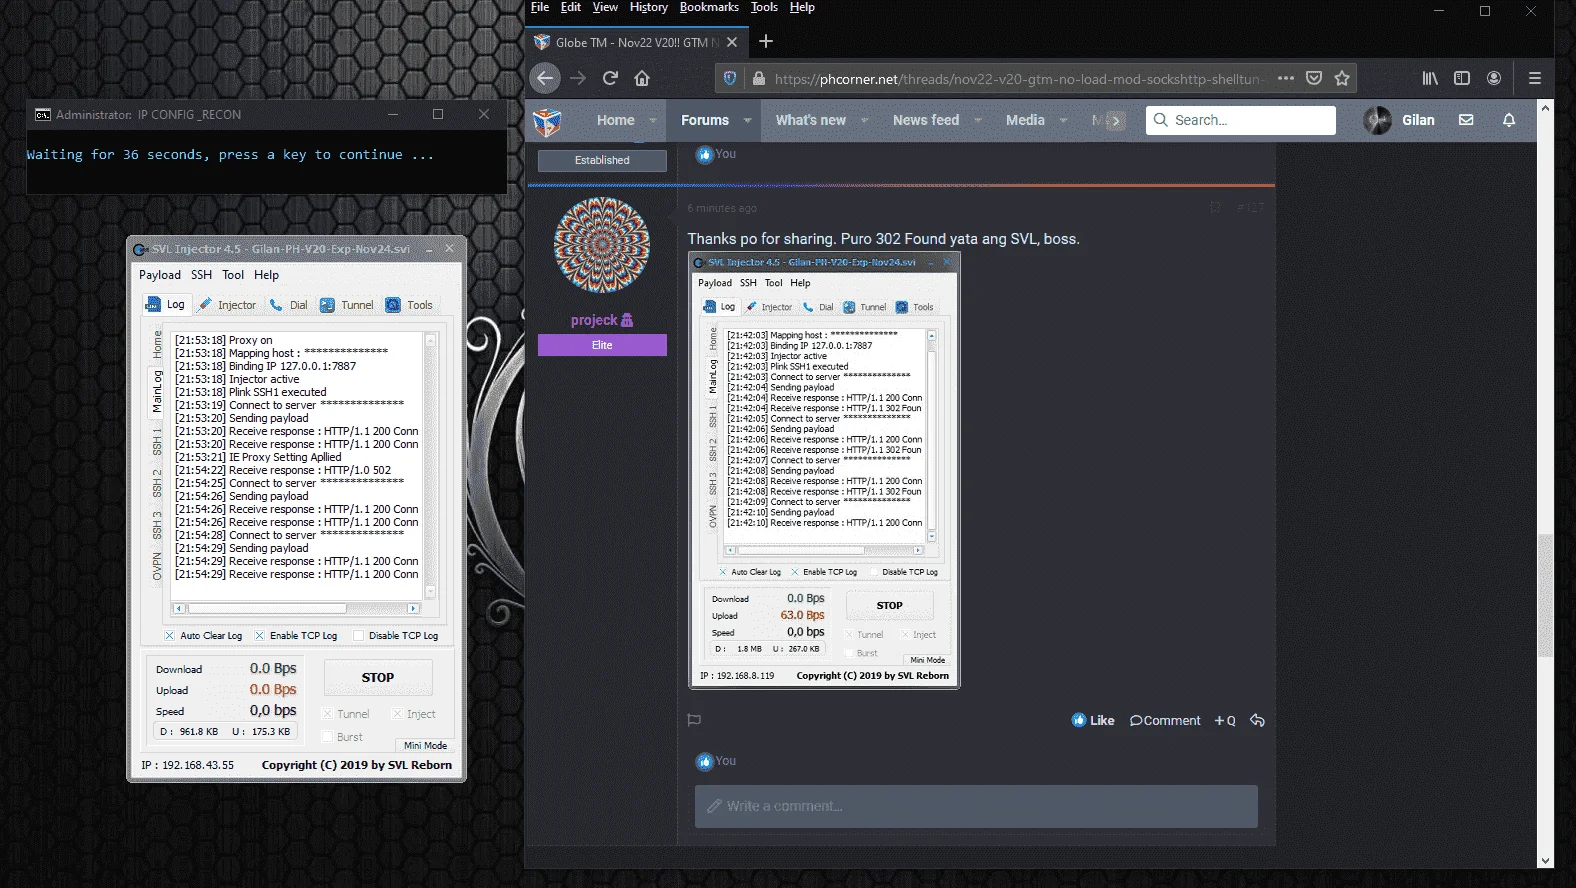Go back in Firefox browser history
Viewport: 1576px width, 888px height.
[x=545, y=78]
